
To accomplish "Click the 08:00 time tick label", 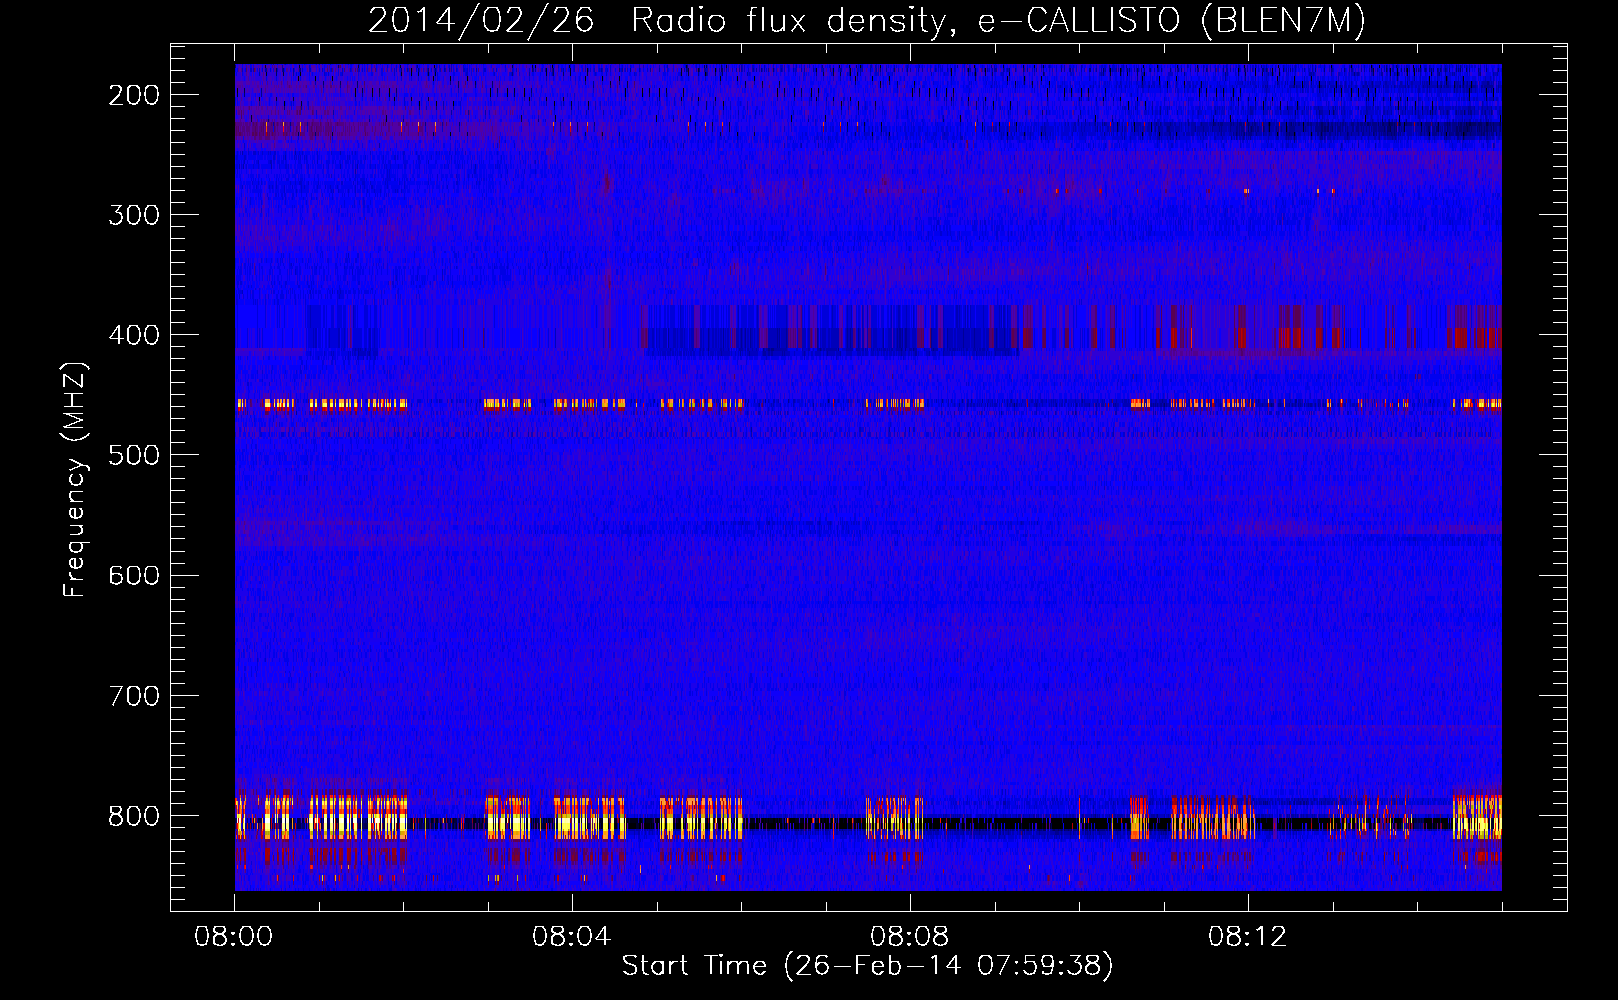I will click(x=234, y=937).
